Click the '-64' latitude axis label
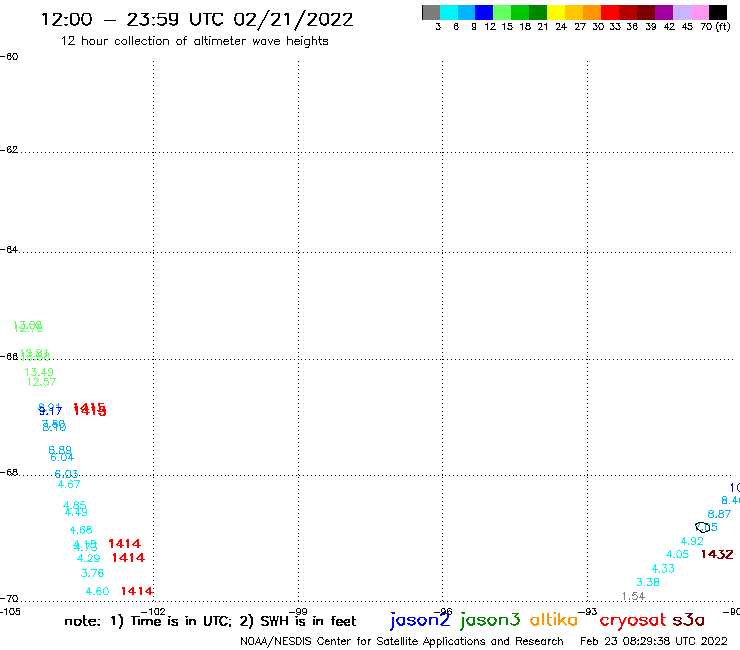The image size is (740, 650). 9,249
